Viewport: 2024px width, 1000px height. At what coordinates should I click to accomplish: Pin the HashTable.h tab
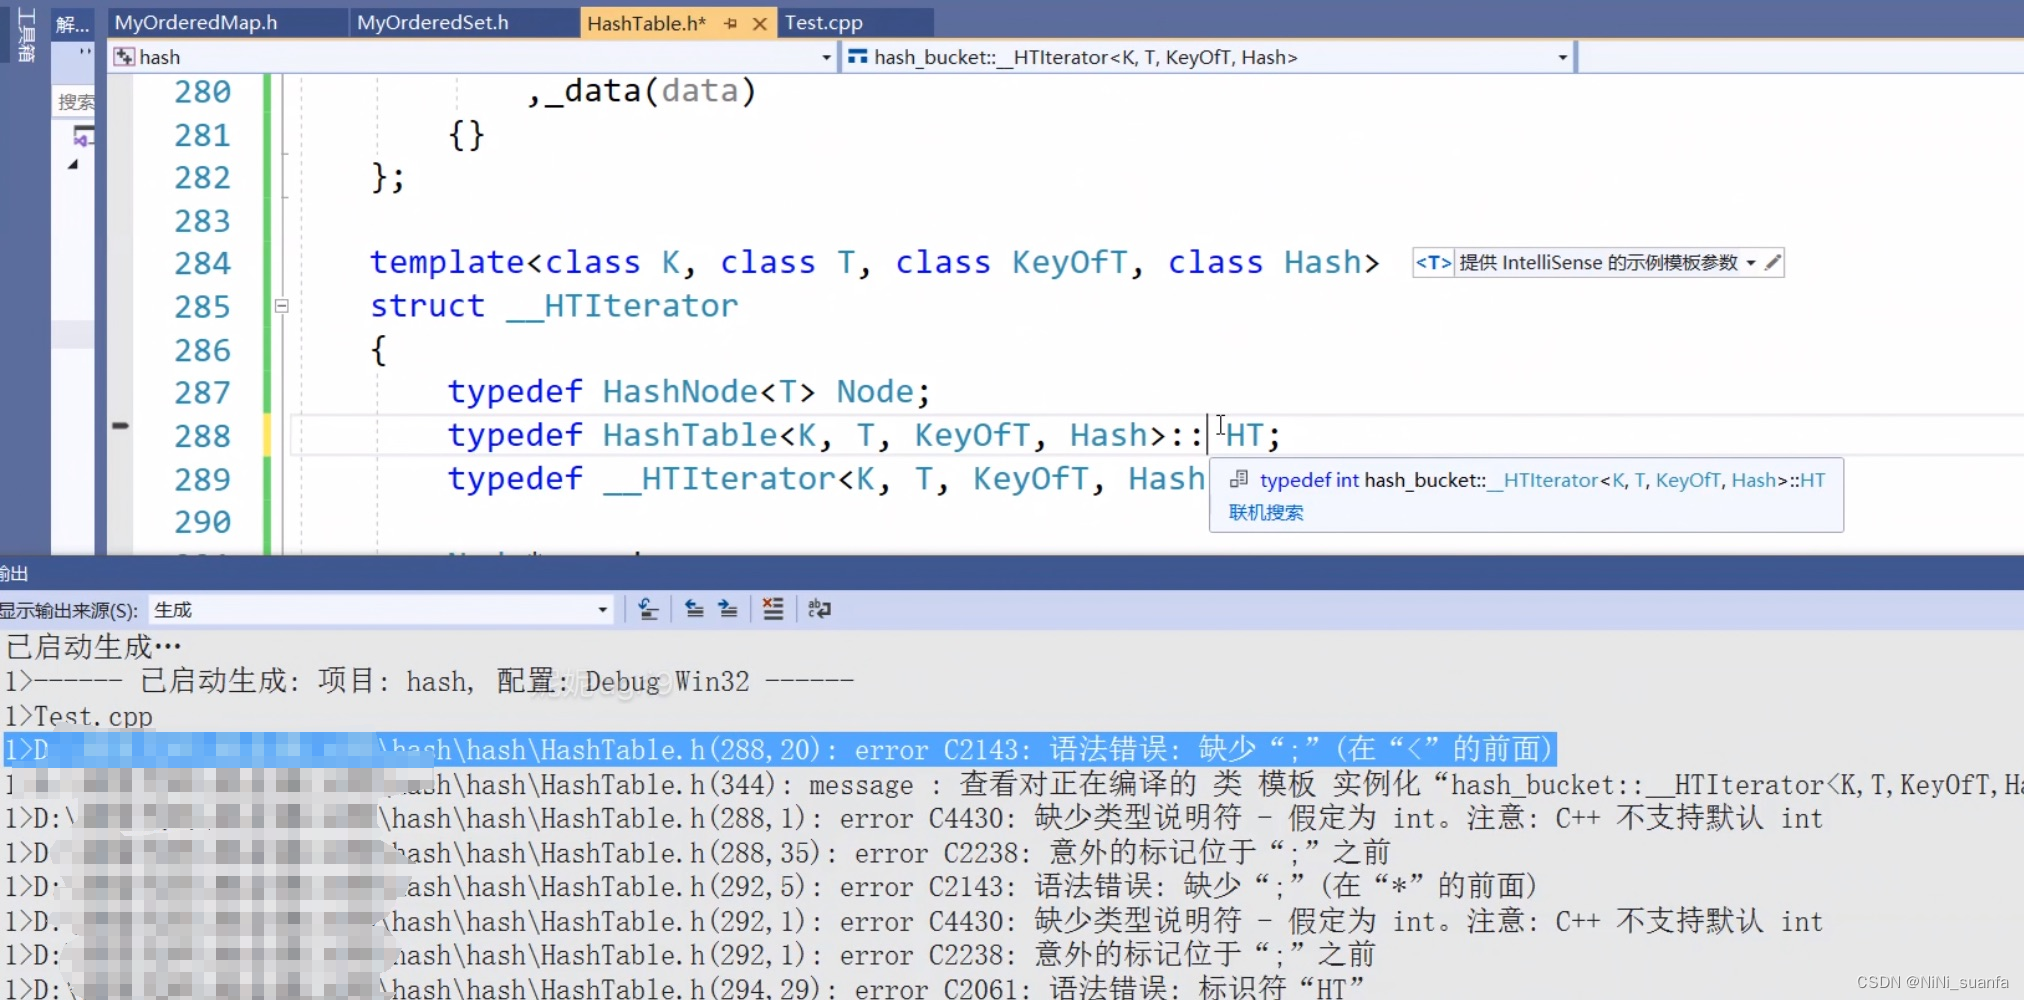731,23
